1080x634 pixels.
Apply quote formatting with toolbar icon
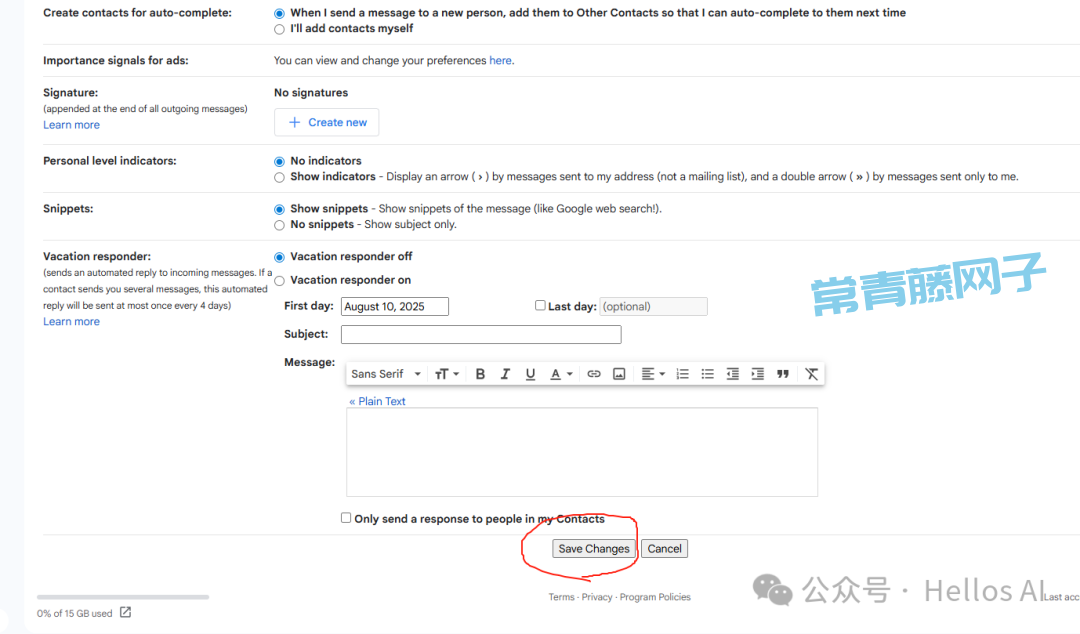pyautogui.click(x=783, y=374)
